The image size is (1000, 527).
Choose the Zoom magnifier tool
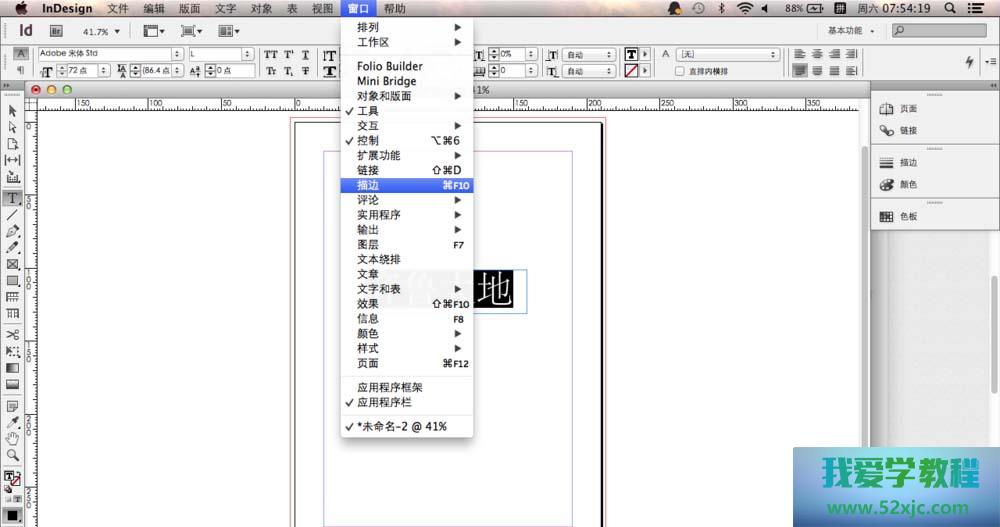13,455
